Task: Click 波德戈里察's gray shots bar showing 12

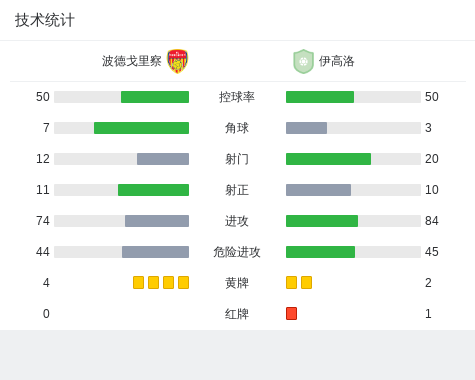Action: (163, 159)
